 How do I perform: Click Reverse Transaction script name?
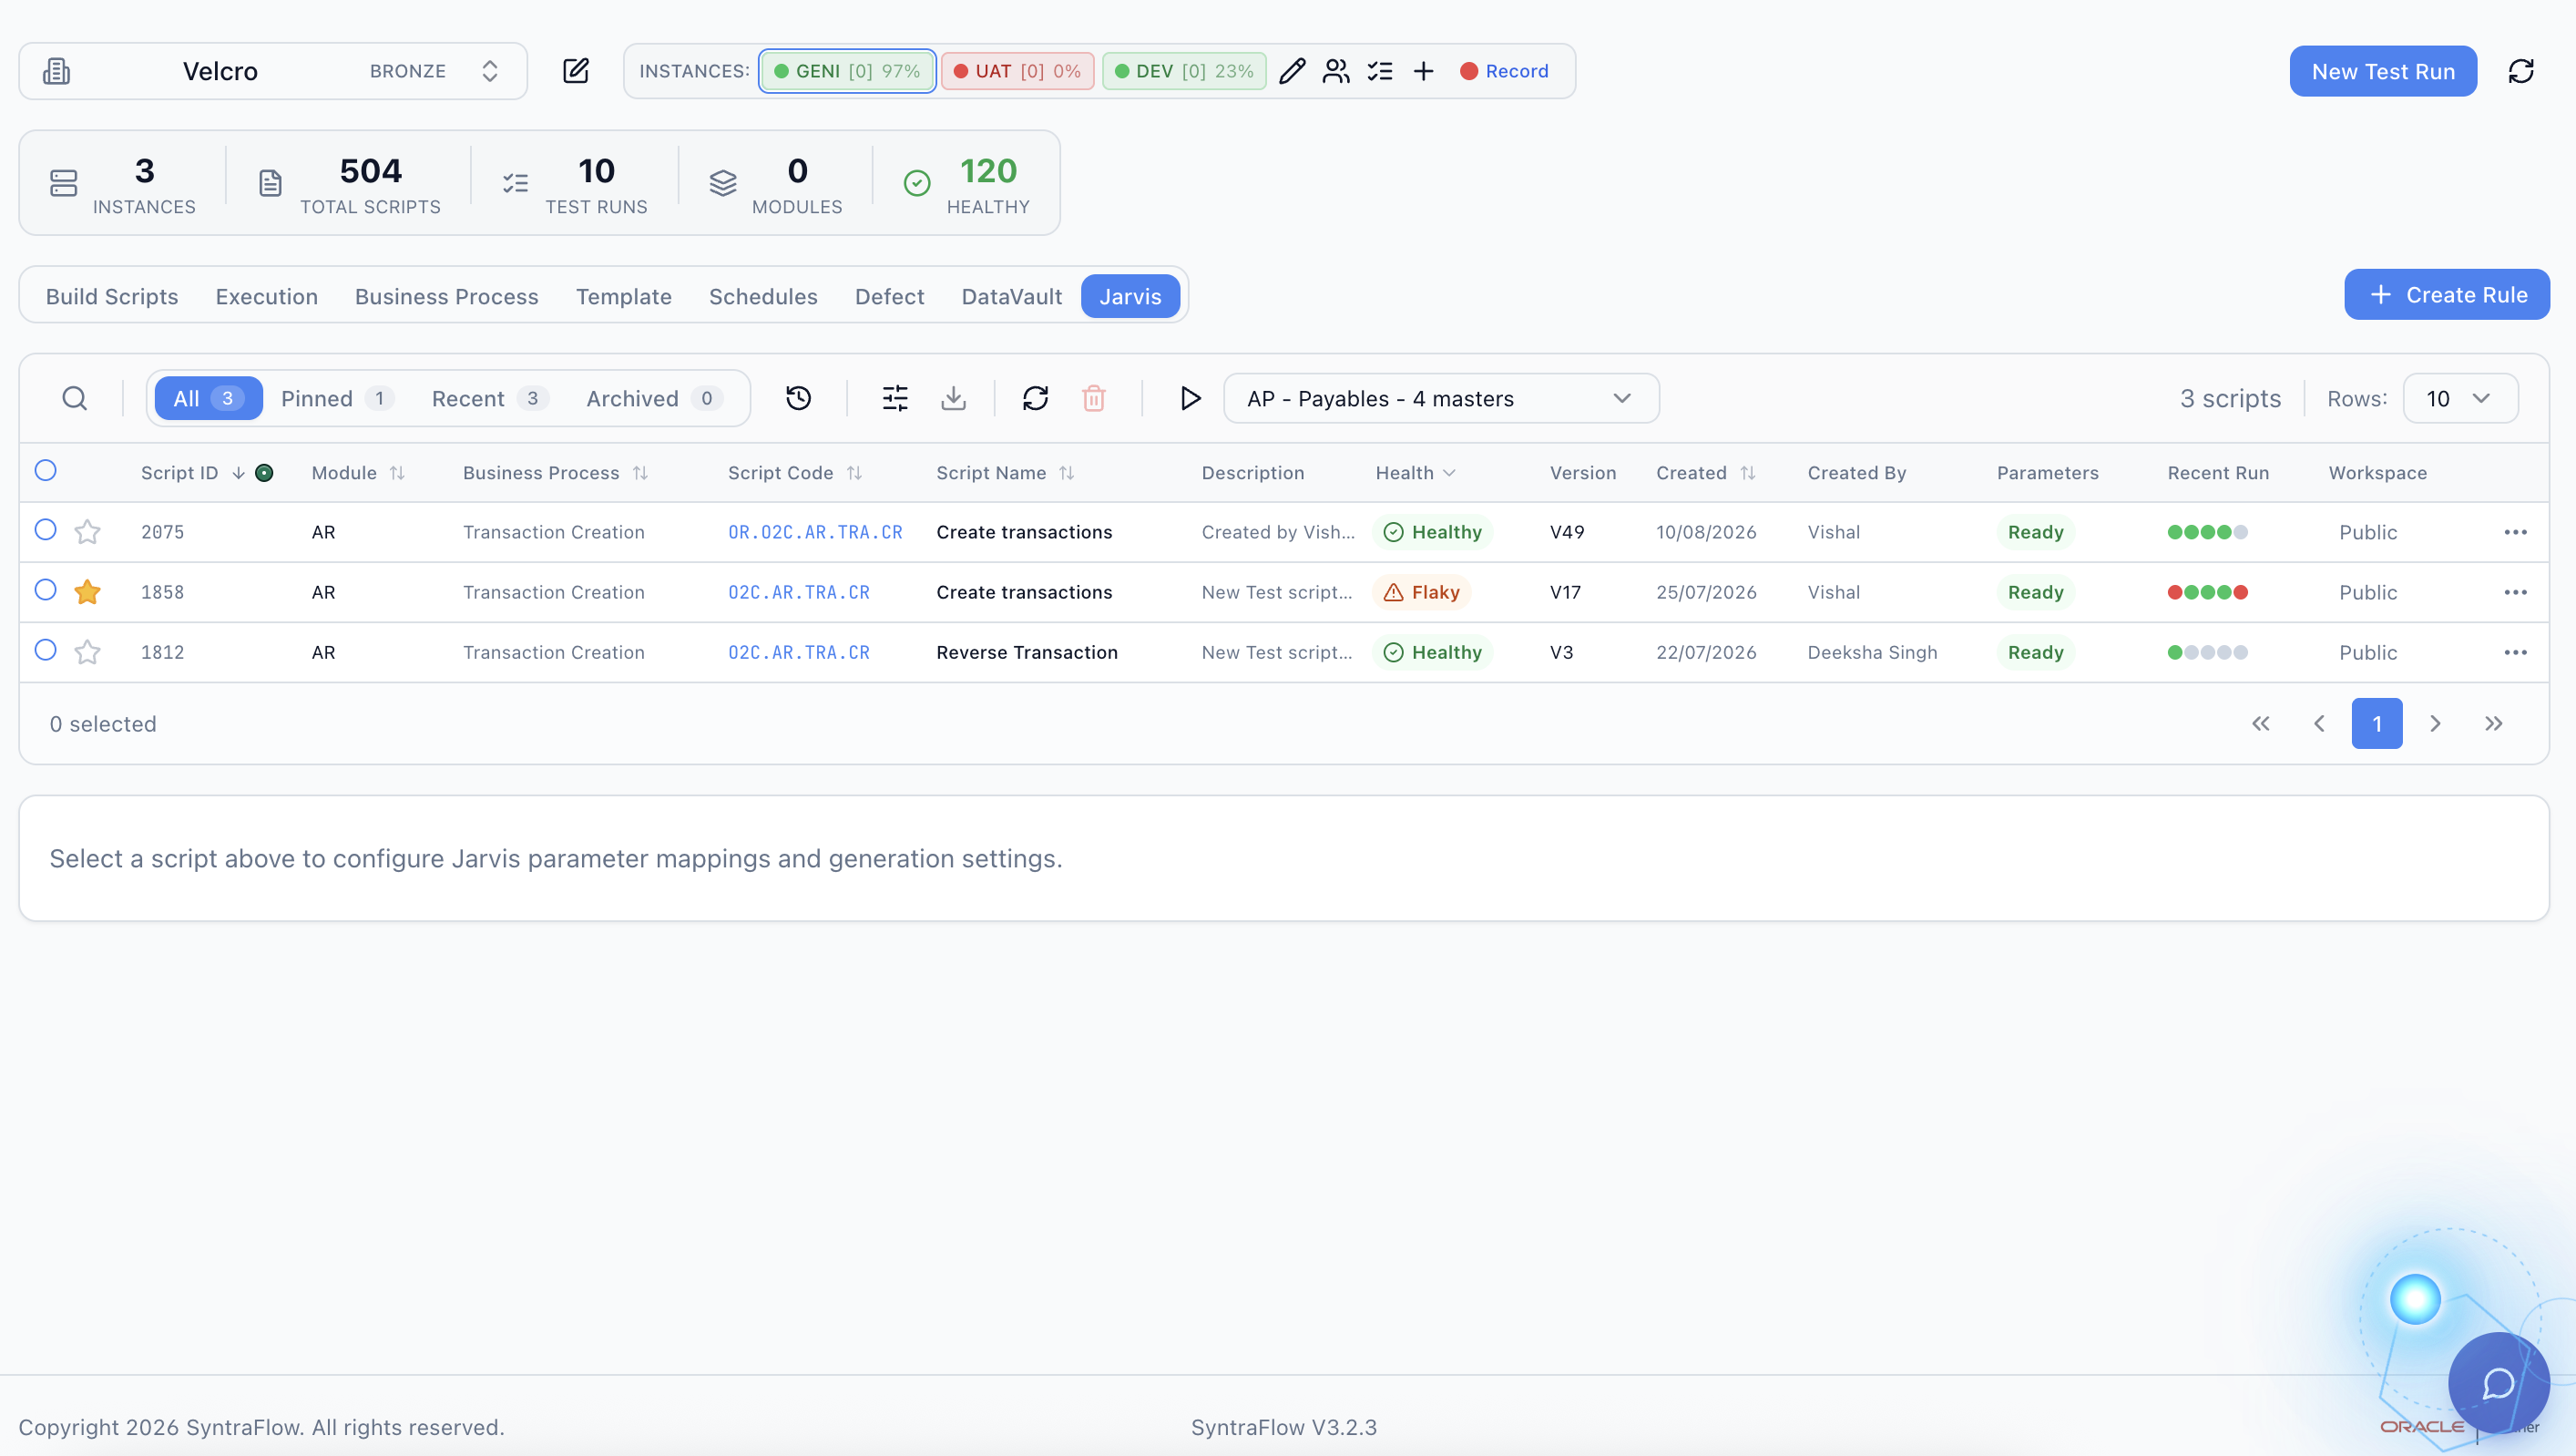(1027, 652)
